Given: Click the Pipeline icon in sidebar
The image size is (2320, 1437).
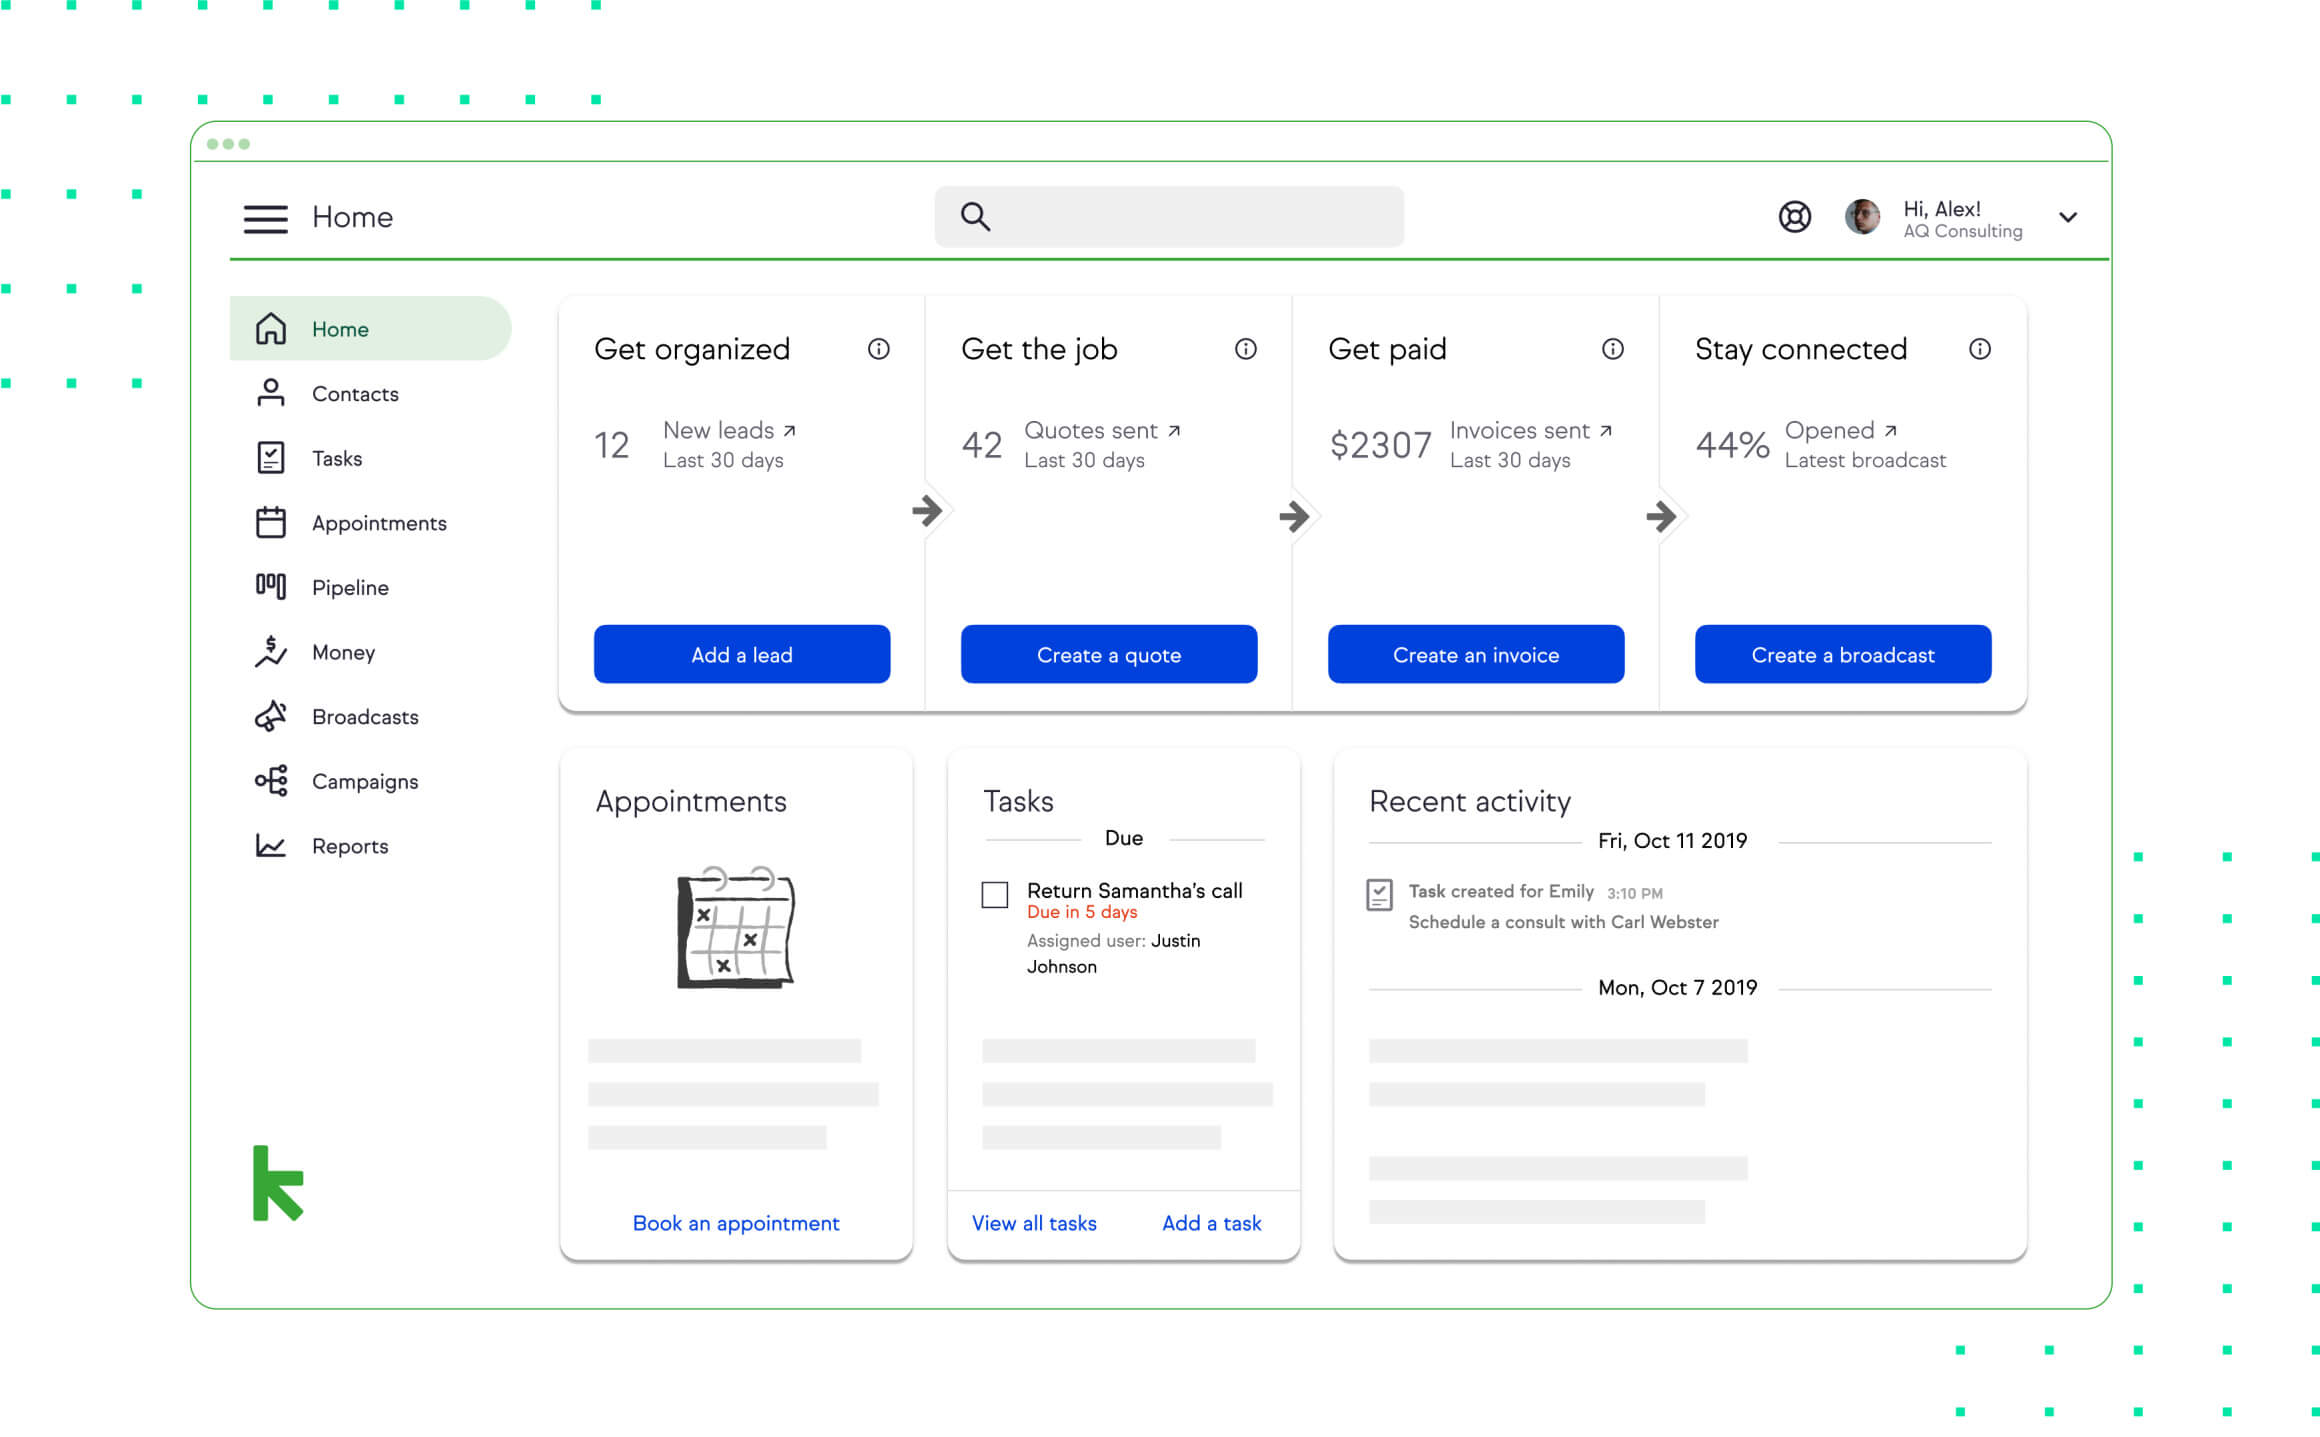Looking at the screenshot, I should pyautogui.click(x=270, y=587).
